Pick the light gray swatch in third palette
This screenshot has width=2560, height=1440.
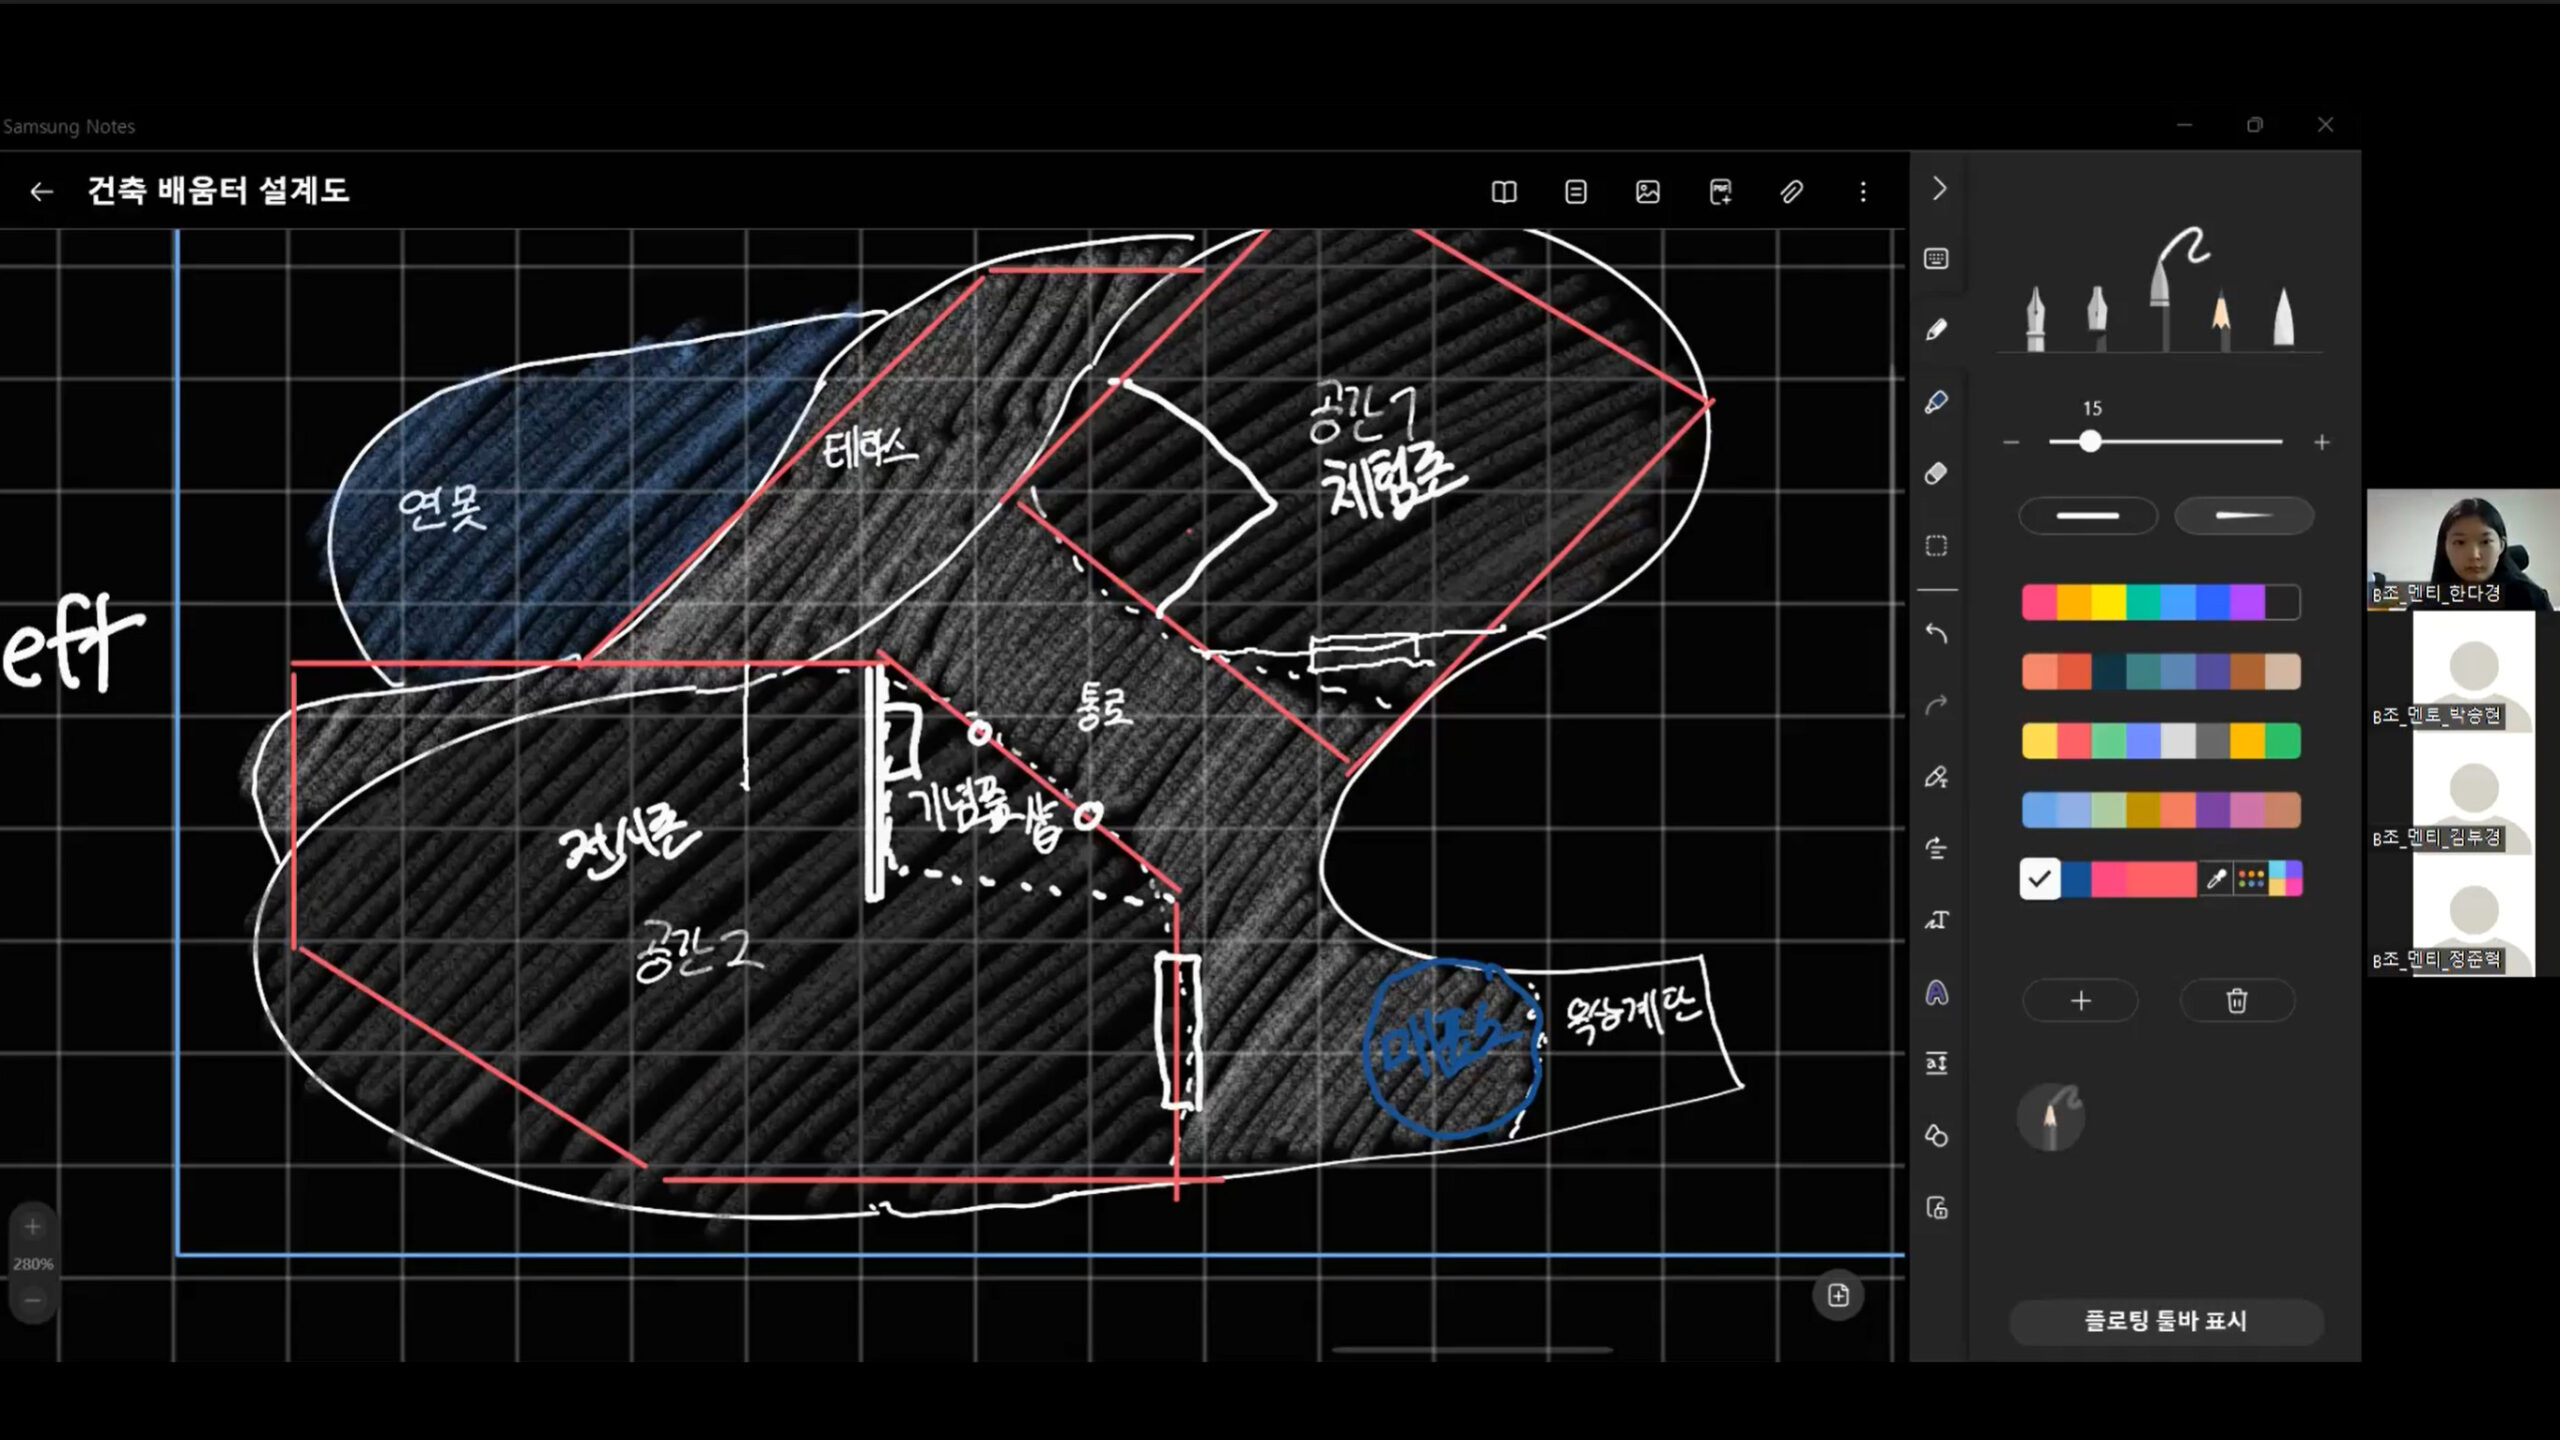[2178, 741]
